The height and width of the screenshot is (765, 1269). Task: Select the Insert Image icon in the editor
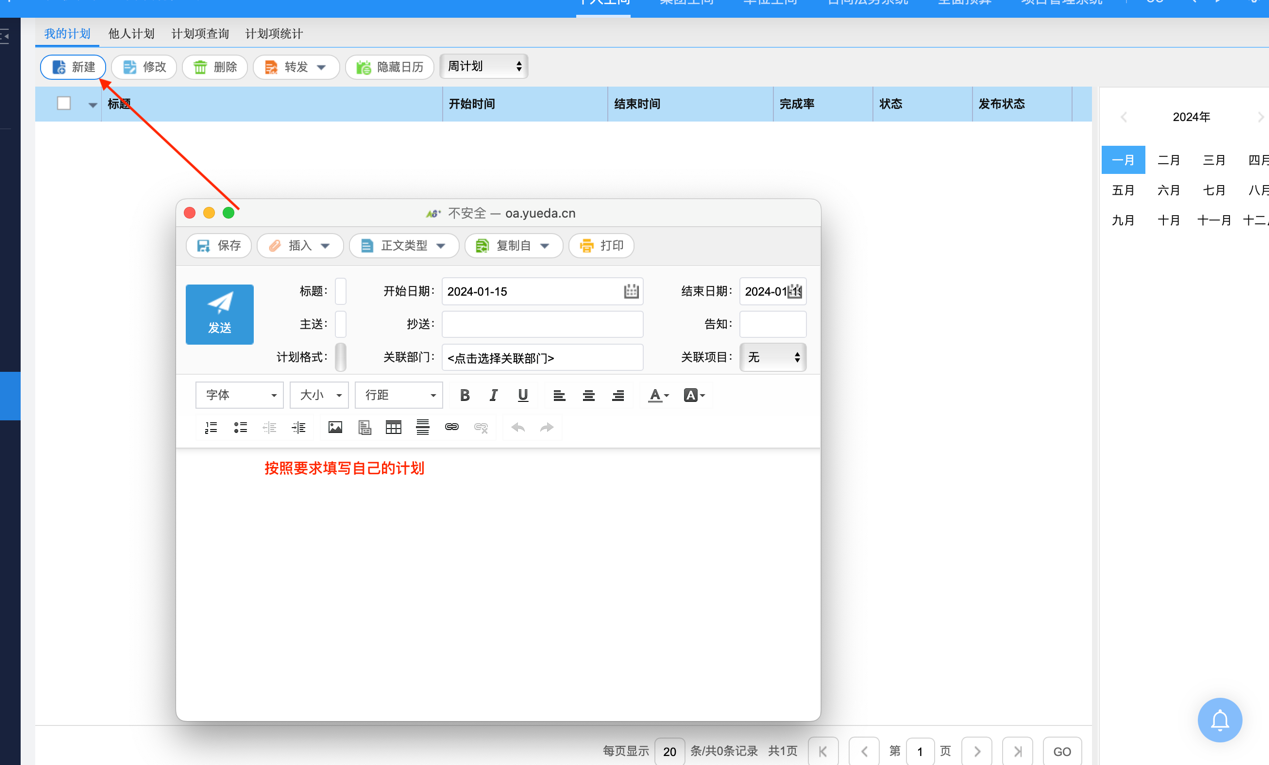click(x=335, y=427)
